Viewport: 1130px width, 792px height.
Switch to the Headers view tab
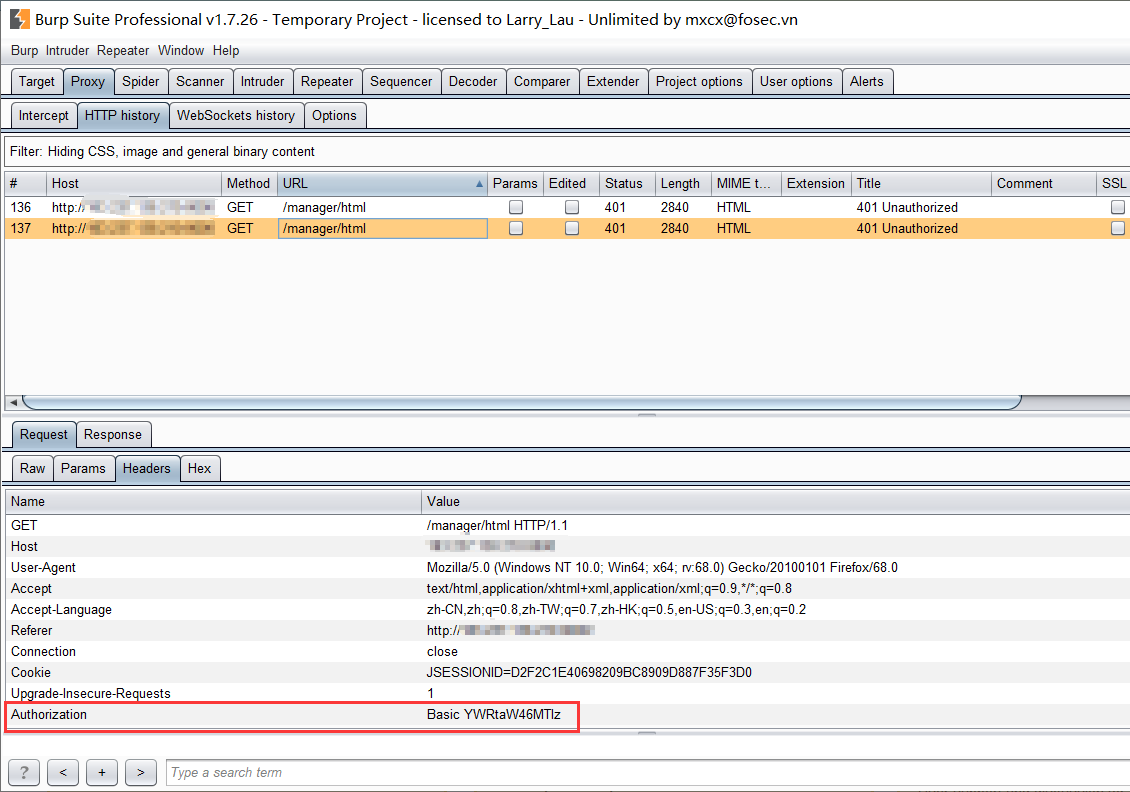[x=147, y=468]
